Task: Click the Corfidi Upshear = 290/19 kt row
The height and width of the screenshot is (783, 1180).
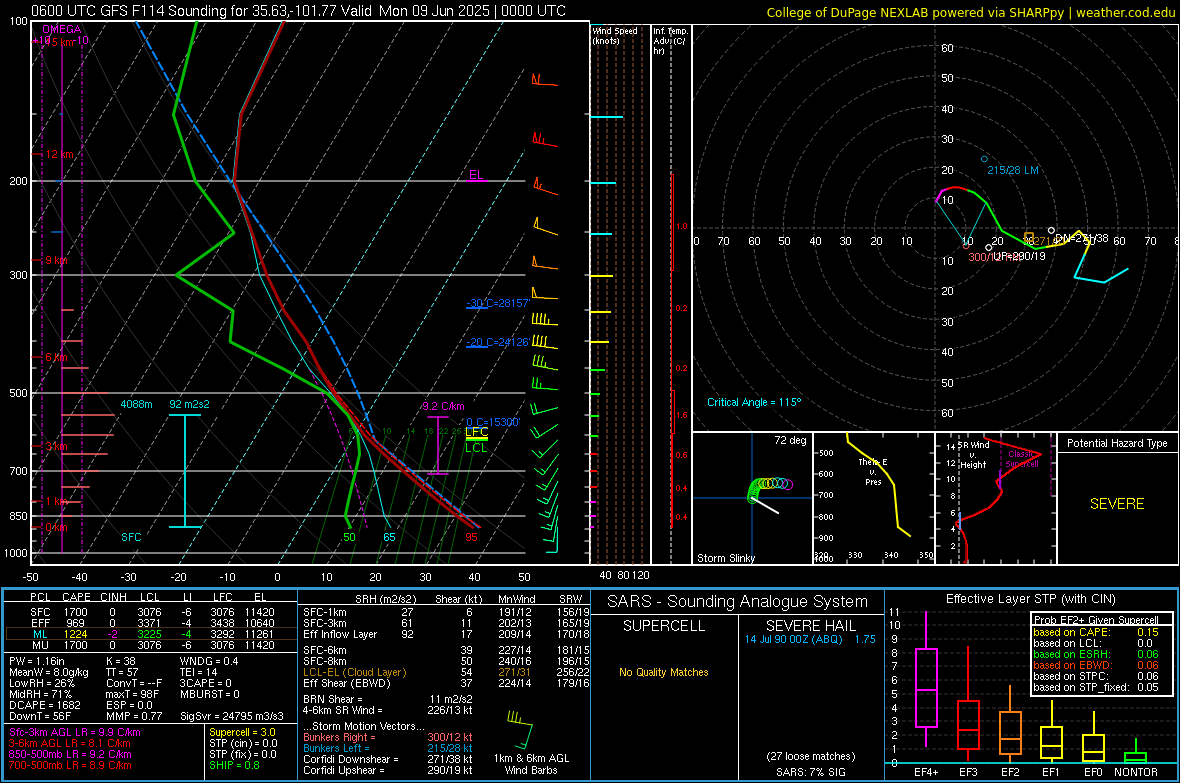Action: point(388,770)
